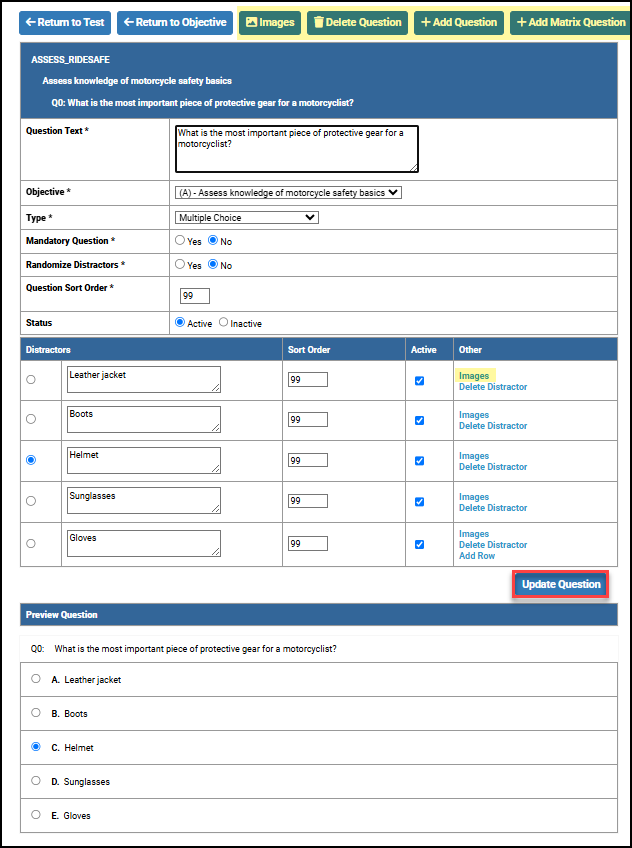This screenshot has width=632, height=848.
Task: Click the Question Sort Order field
Action: [x=194, y=296]
